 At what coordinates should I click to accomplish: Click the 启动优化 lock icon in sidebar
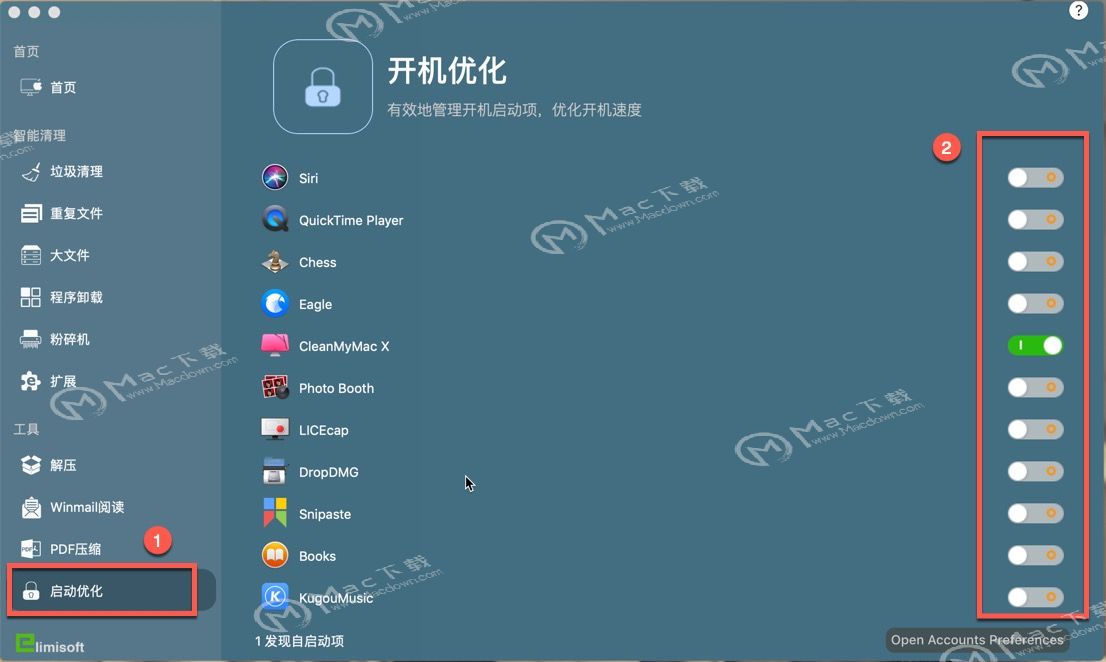31,591
